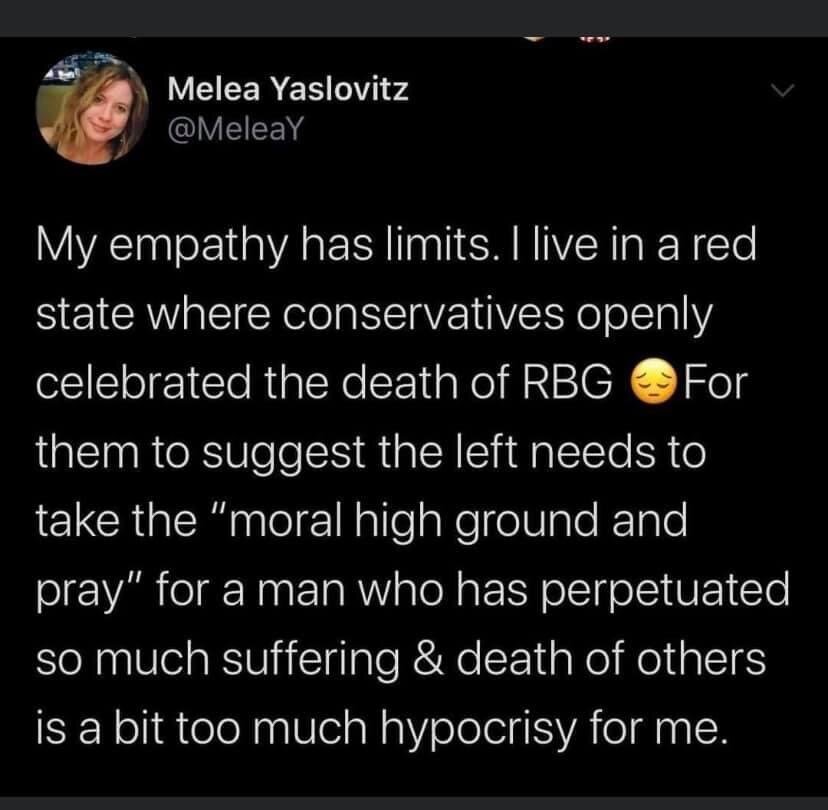The image size is (828, 810).
Task: Click the @MeleaY handle
Action: click(231, 131)
